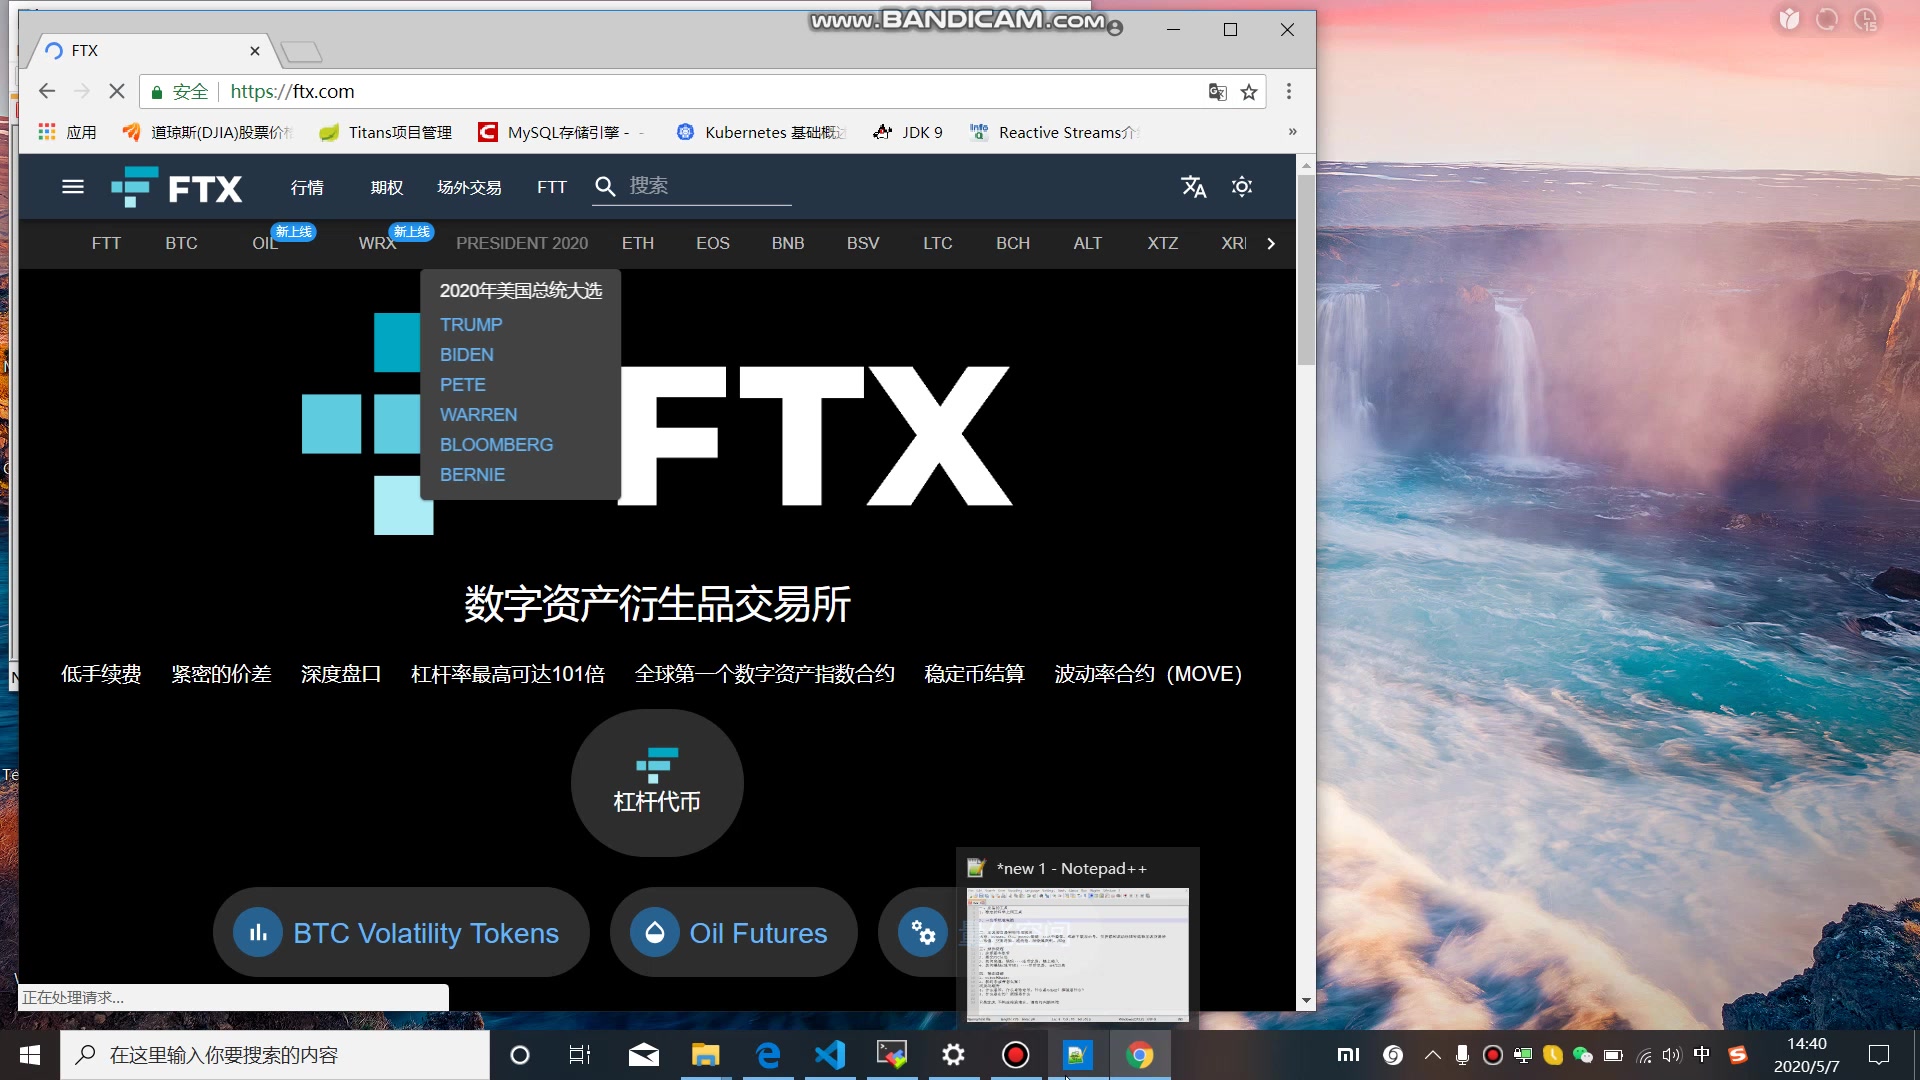Viewport: 1920px width, 1080px height.
Task: Select FTT in the coin ticker bar
Action: pyautogui.click(x=106, y=243)
